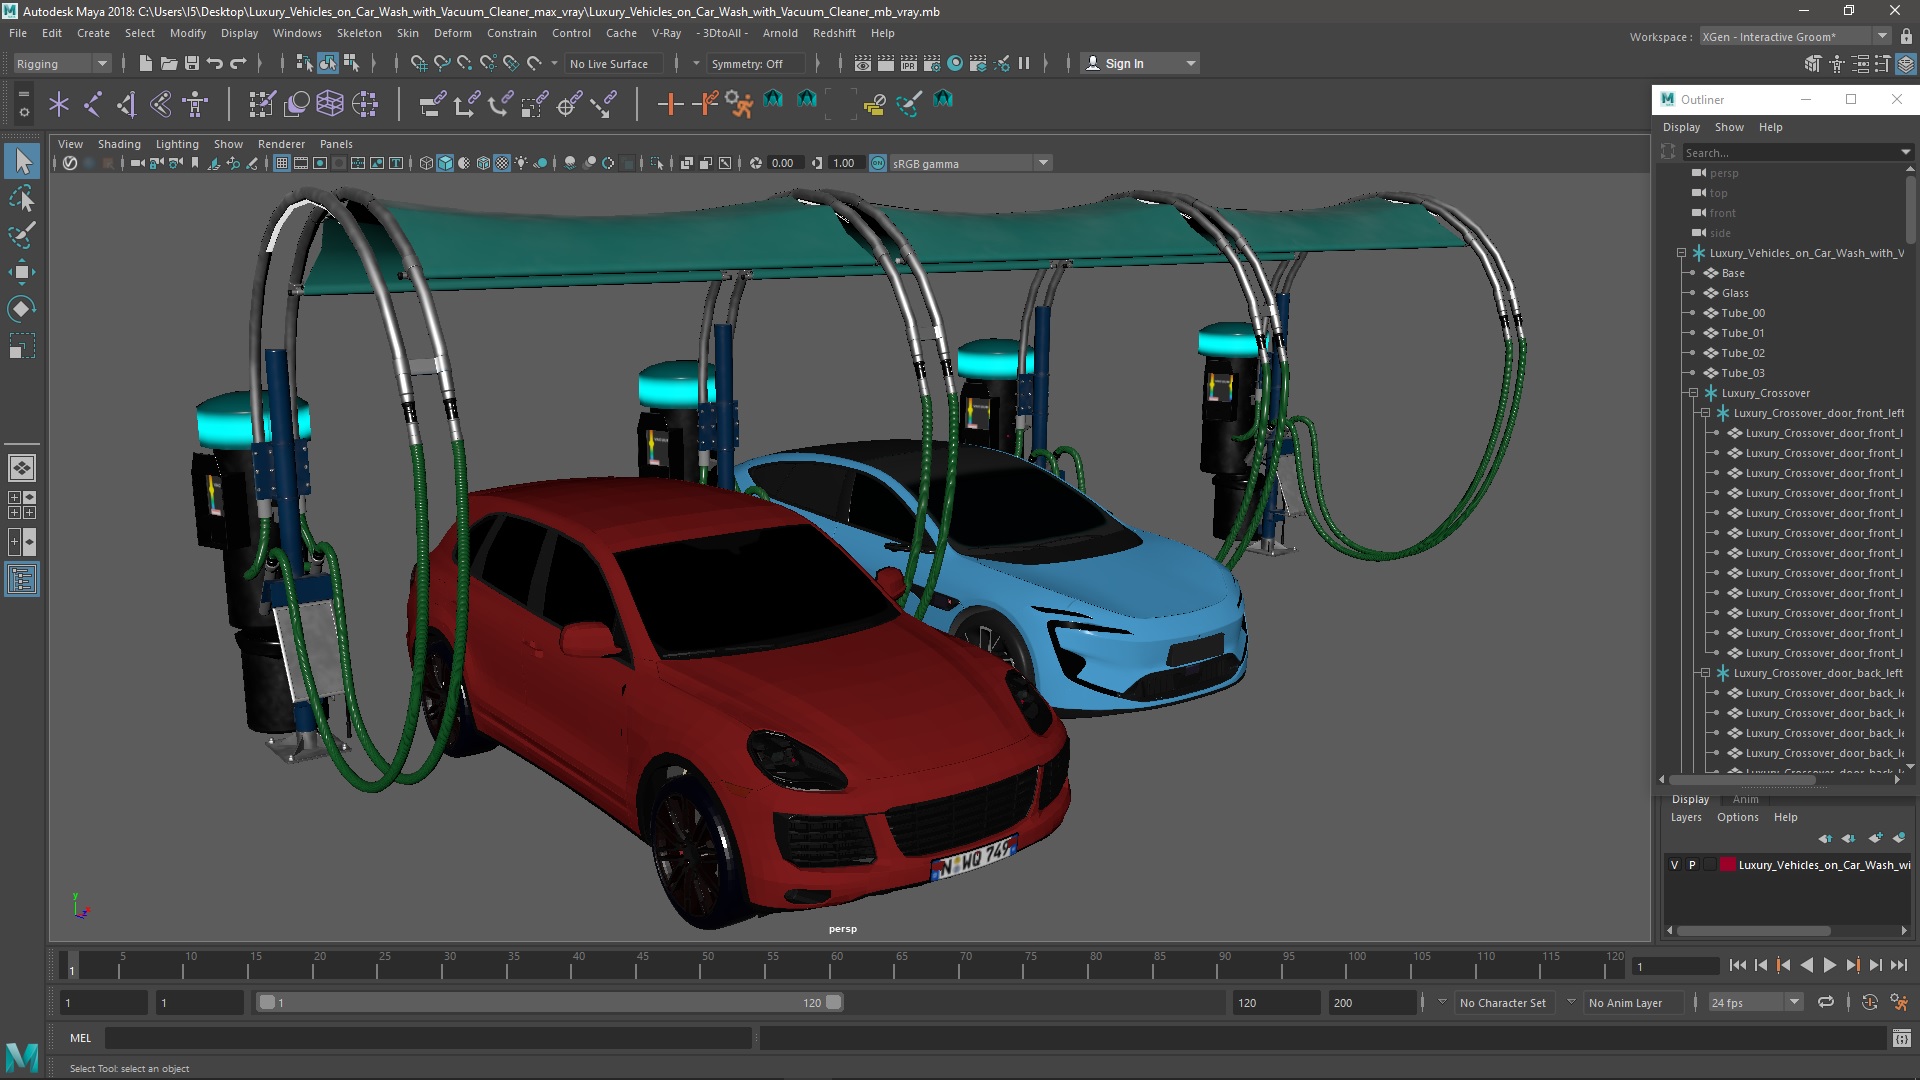Viewport: 1920px width, 1080px height.
Task: Toggle looping playback mode
Action: (1826, 1002)
